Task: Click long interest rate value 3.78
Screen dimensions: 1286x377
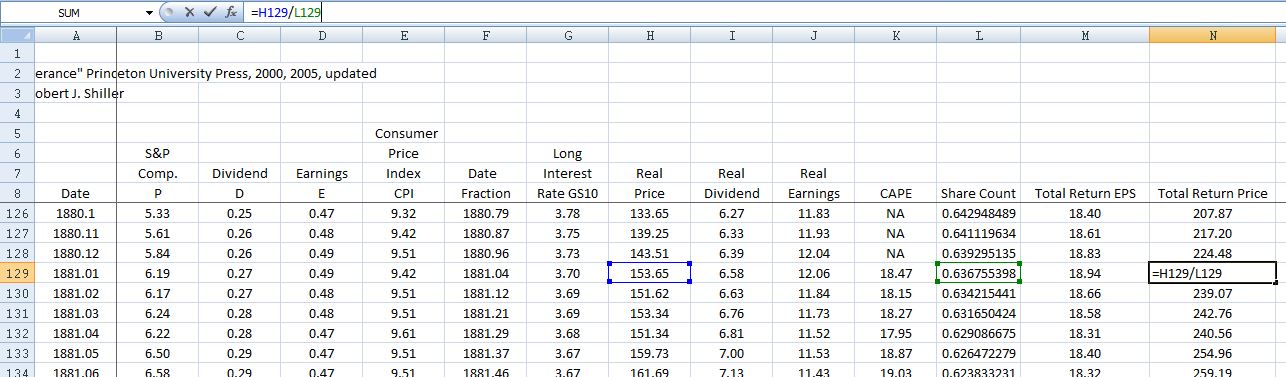Action: (568, 213)
